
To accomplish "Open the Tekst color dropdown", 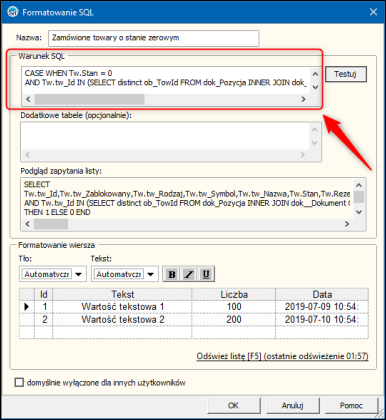I will pyautogui.click(x=151, y=274).
